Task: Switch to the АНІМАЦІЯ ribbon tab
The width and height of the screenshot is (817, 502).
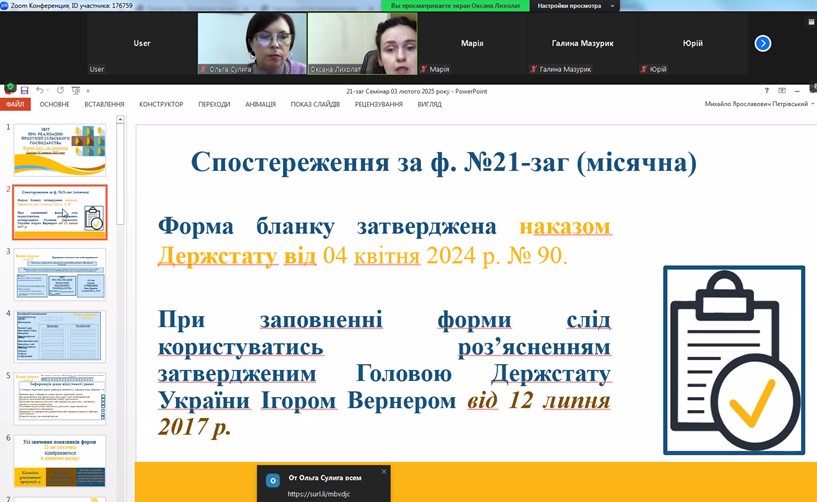Action: point(261,104)
